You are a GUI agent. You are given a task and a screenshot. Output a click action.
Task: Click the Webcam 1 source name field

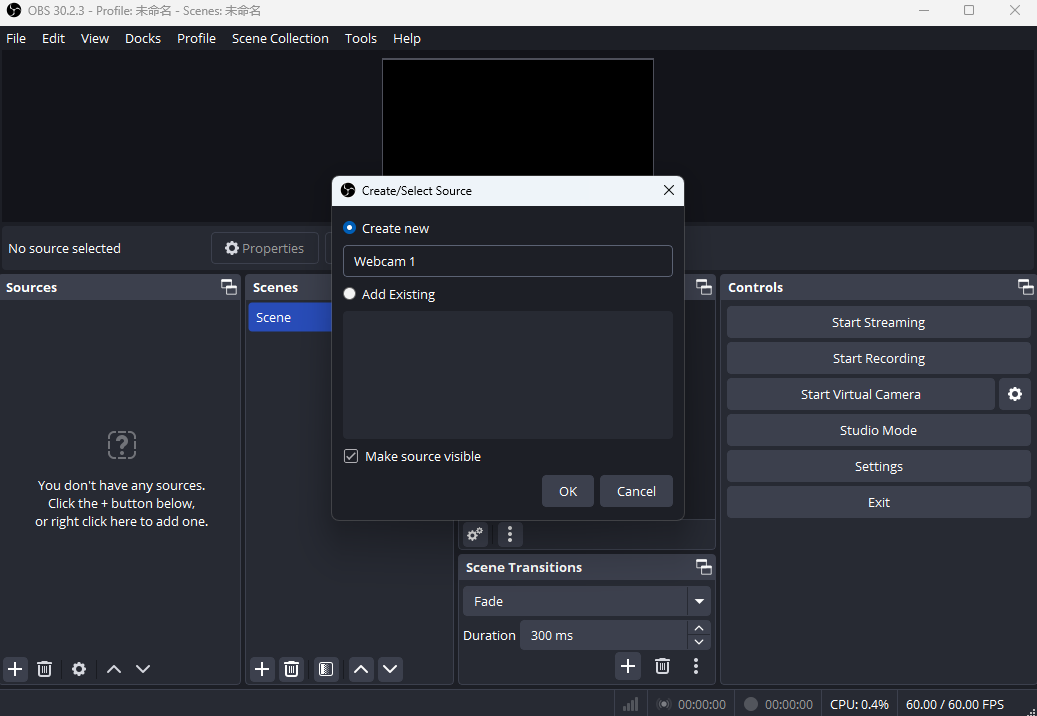(x=508, y=261)
